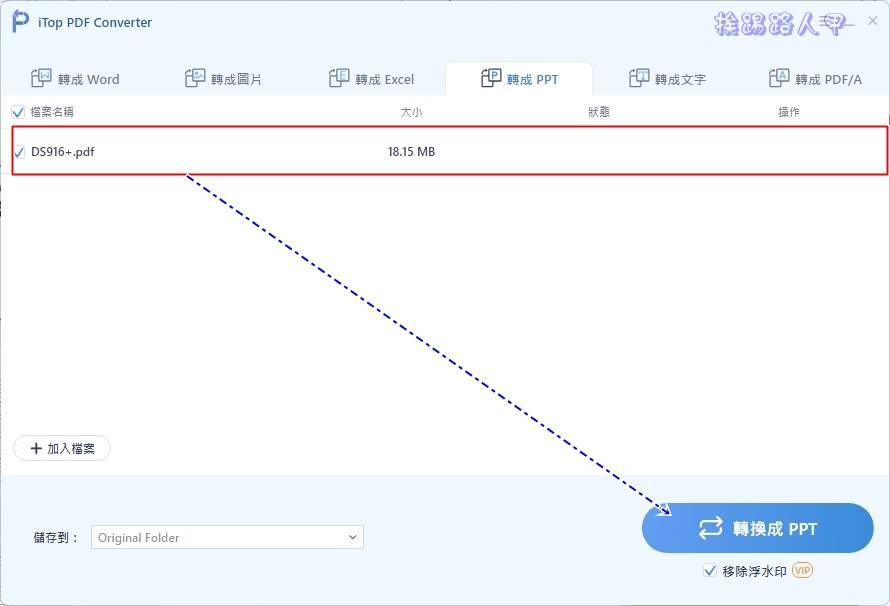
Task: Click the 轉成 PDF/A conversion icon
Action: (778, 77)
